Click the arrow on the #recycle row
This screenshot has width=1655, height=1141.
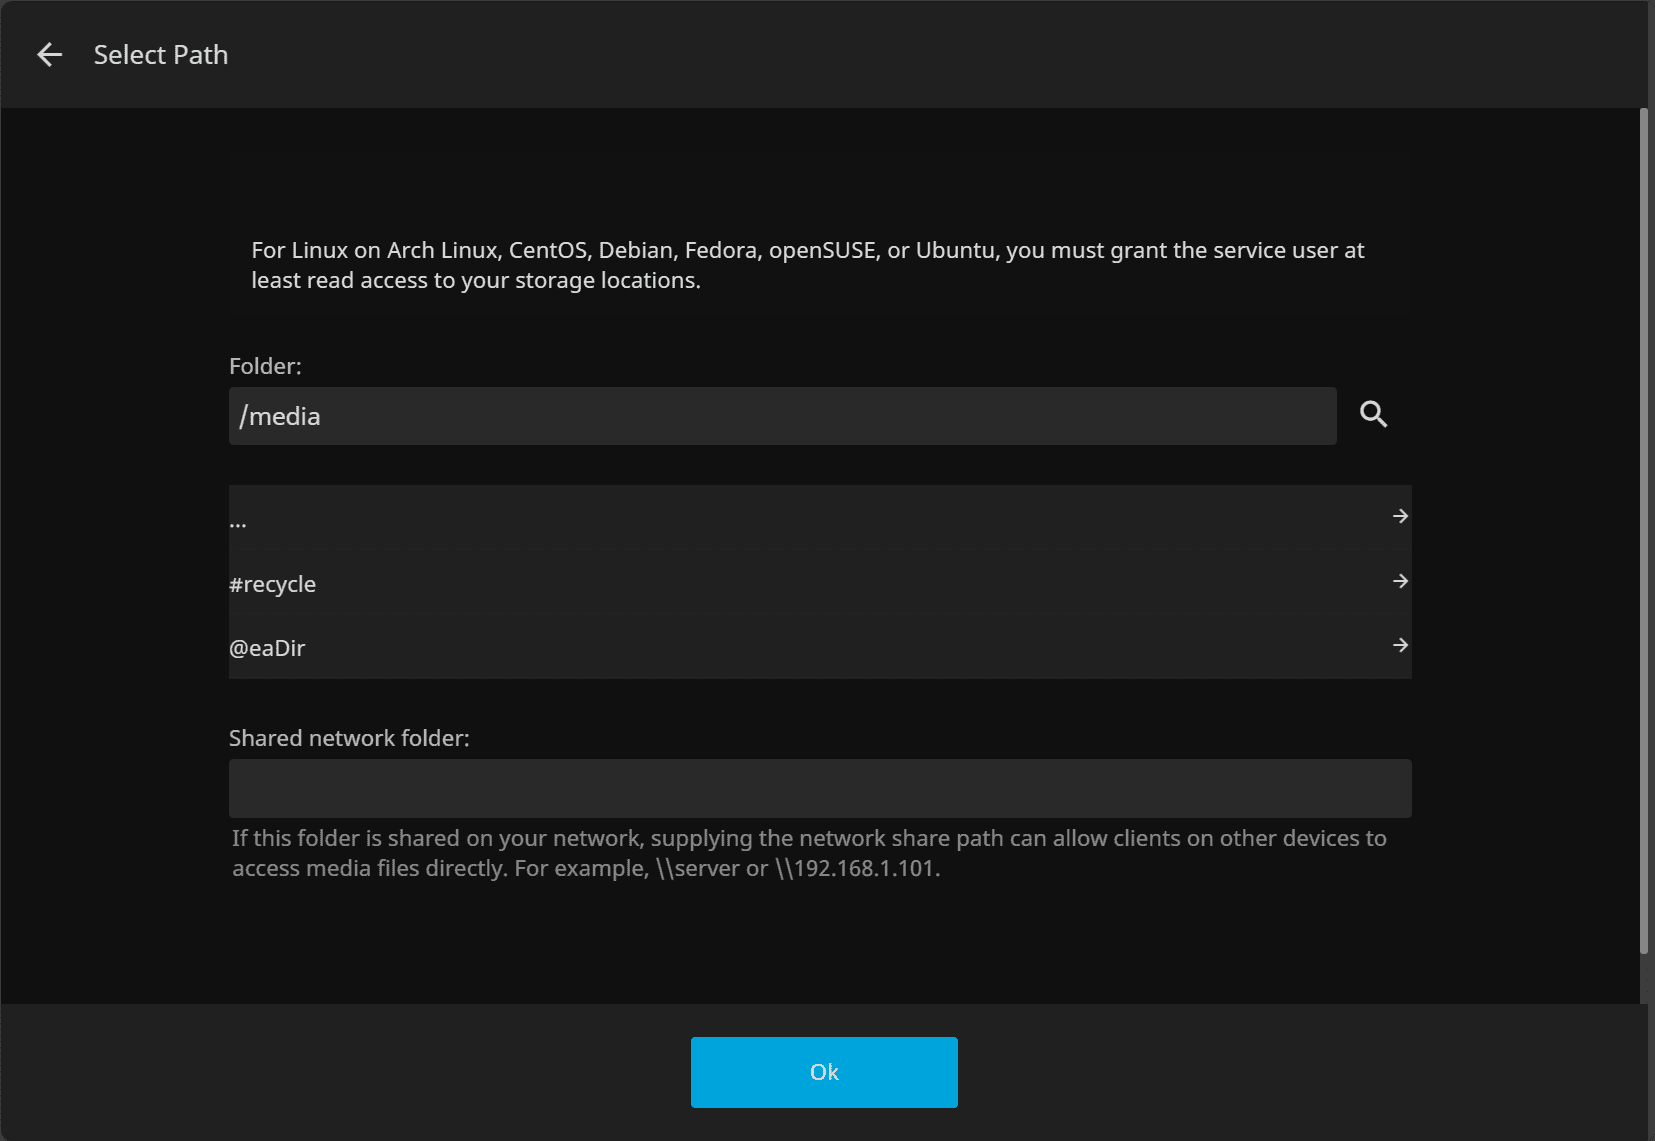pyautogui.click(x=1400, y=581)
